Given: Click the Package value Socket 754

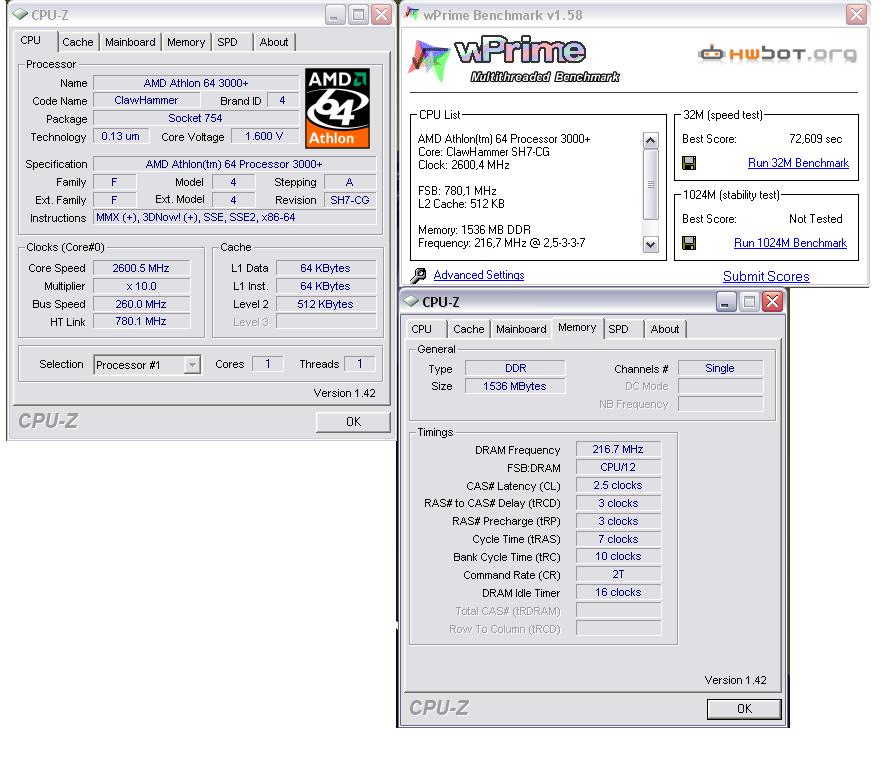Looking at the screenshot, I should (x=195, y=118).
